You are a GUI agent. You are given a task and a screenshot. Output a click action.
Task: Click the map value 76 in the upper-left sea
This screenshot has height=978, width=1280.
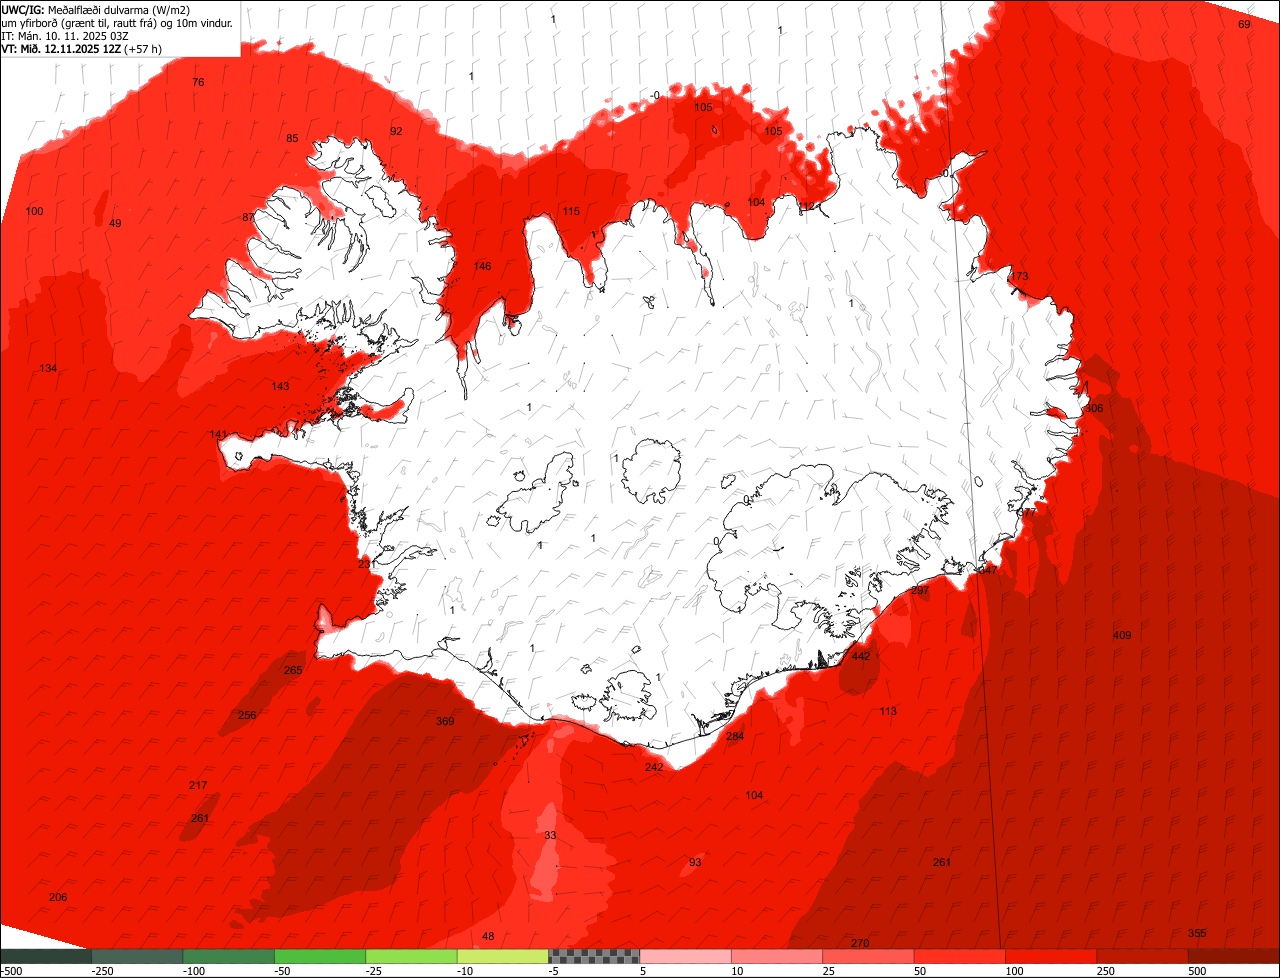coord(198,82)
